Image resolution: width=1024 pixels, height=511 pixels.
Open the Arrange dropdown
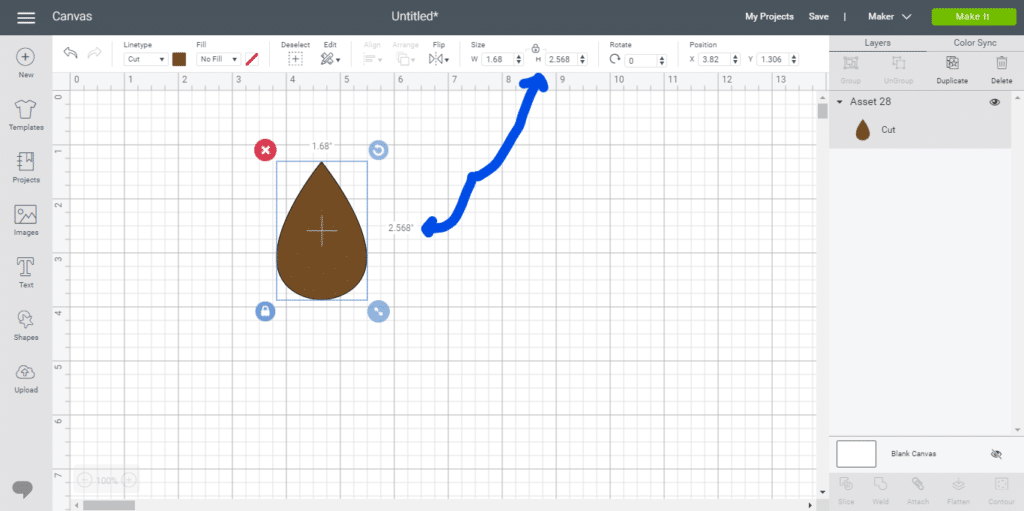406,59
